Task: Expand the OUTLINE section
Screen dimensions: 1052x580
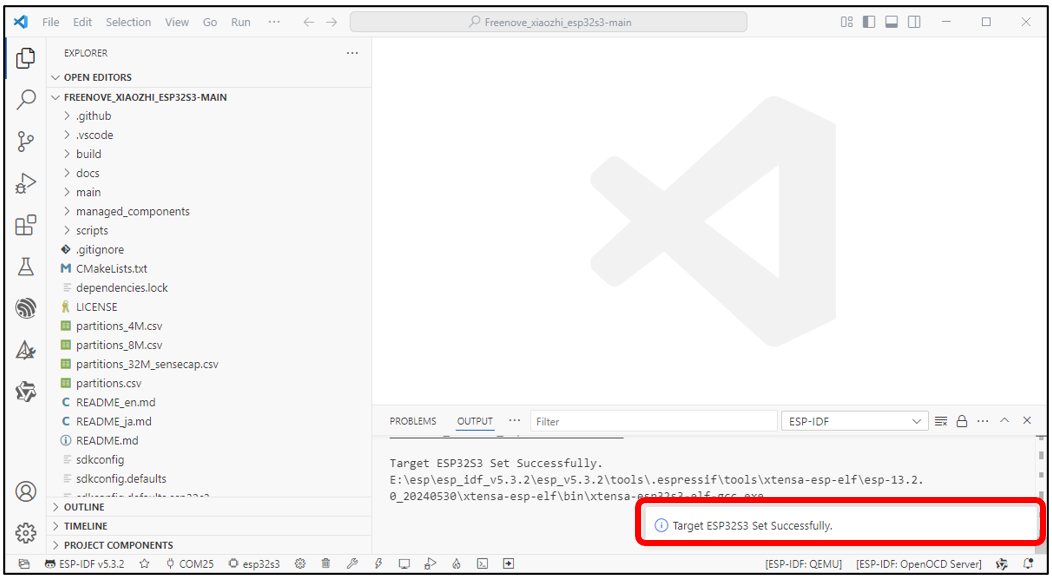Action: (209, 507)
